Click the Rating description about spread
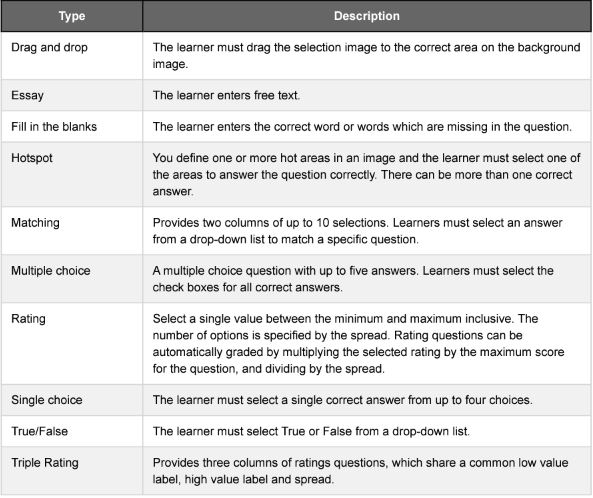593x498 pixels. pyautogui.click(x=359, y=344)
